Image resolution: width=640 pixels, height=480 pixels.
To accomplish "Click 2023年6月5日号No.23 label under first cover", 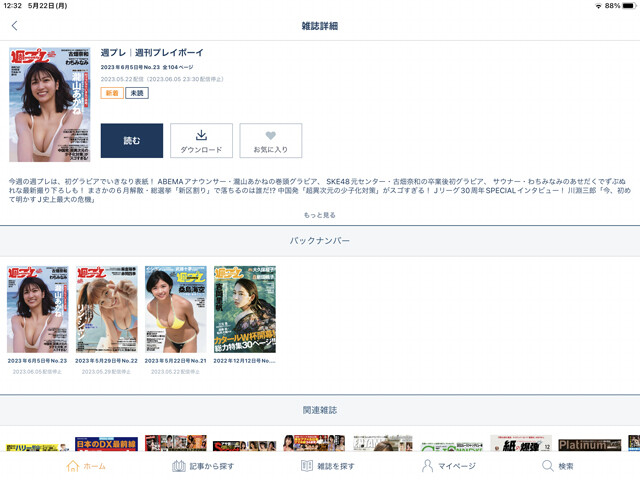I will (37, 361).
